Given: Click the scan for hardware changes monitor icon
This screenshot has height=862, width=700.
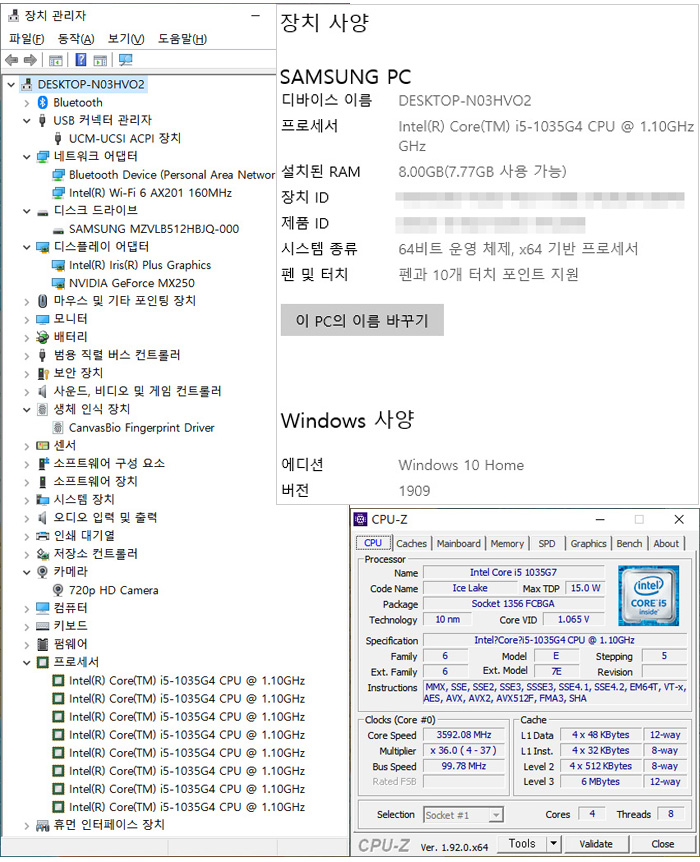Looking at the screenshot, I should 125,60.
